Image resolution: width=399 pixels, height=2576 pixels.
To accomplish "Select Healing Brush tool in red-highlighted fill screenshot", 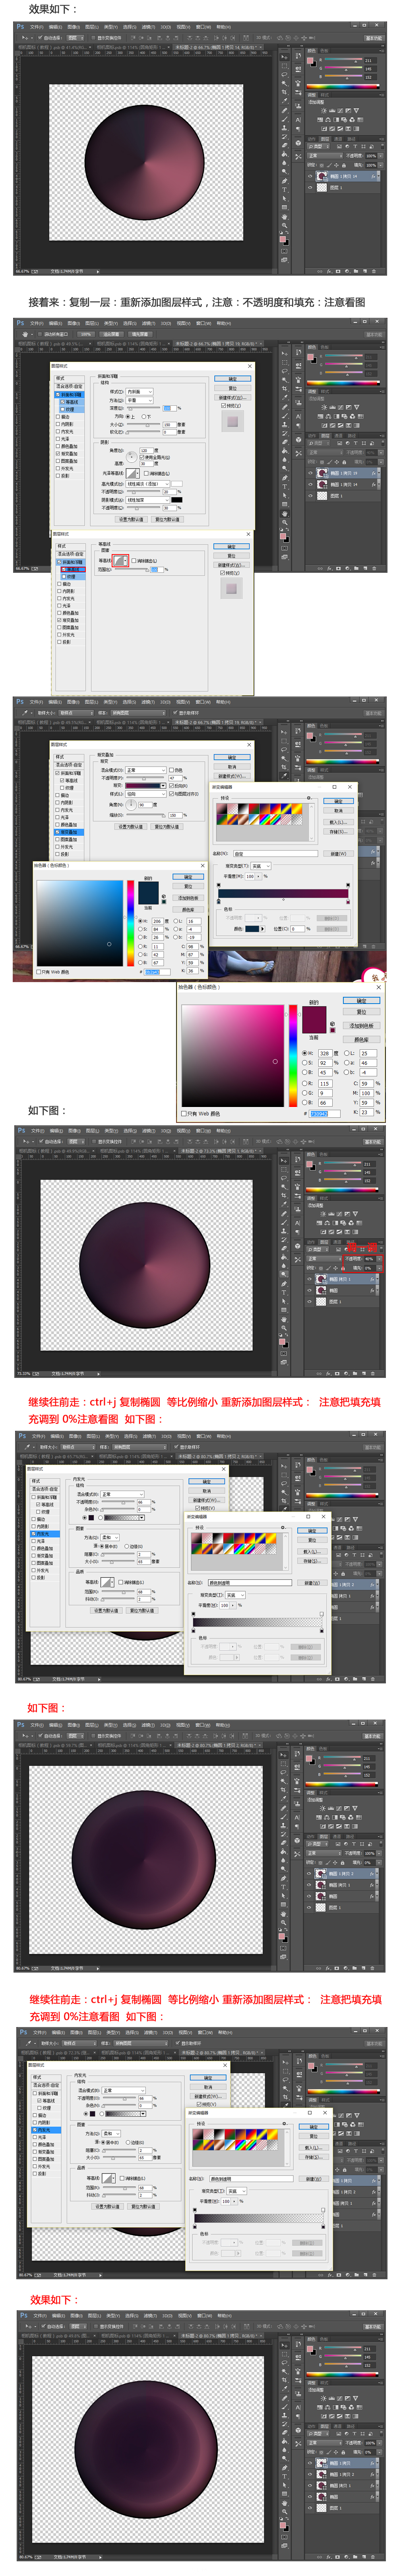I will click(x=284, y=1214).
